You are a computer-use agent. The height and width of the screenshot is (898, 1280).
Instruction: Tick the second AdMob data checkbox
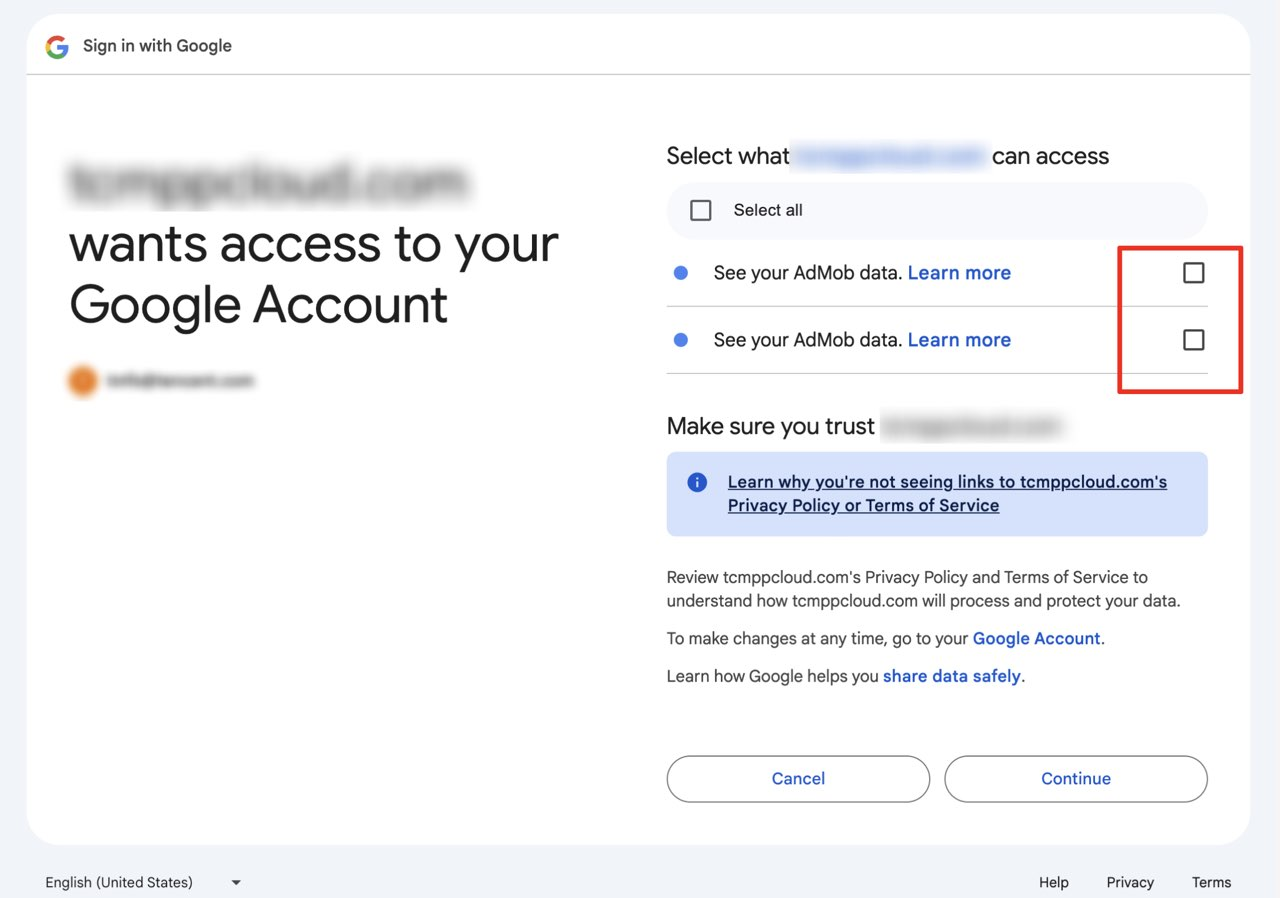[x=1193, y=340]
